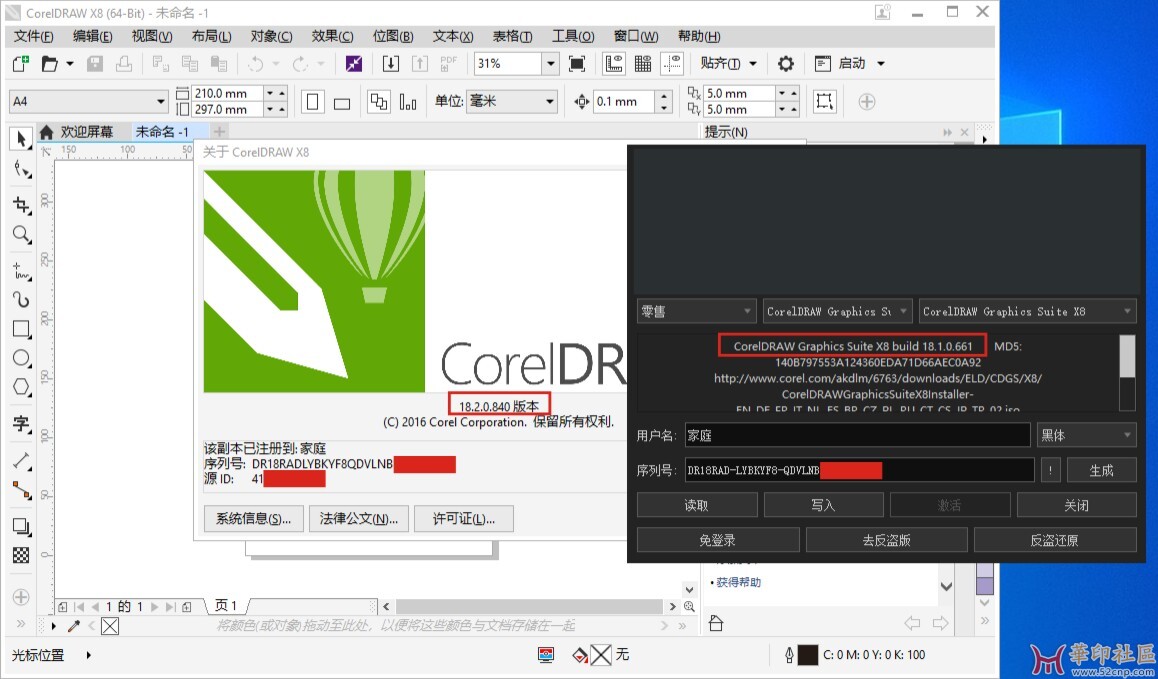Click the 读取 button in keygen
1158x679 pixels.
[x=696, y=505]
